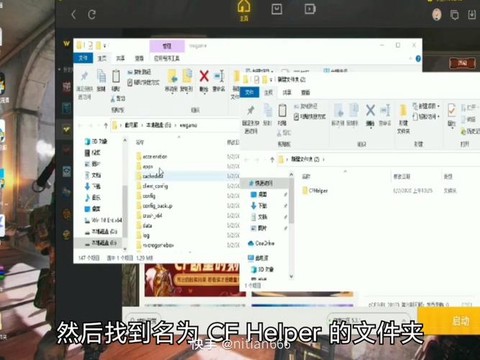The width and height of the screenshot is (480, 360).
Task: Click 本地磁盘 (D:) in wegame address bar
Action: point(159,125)
